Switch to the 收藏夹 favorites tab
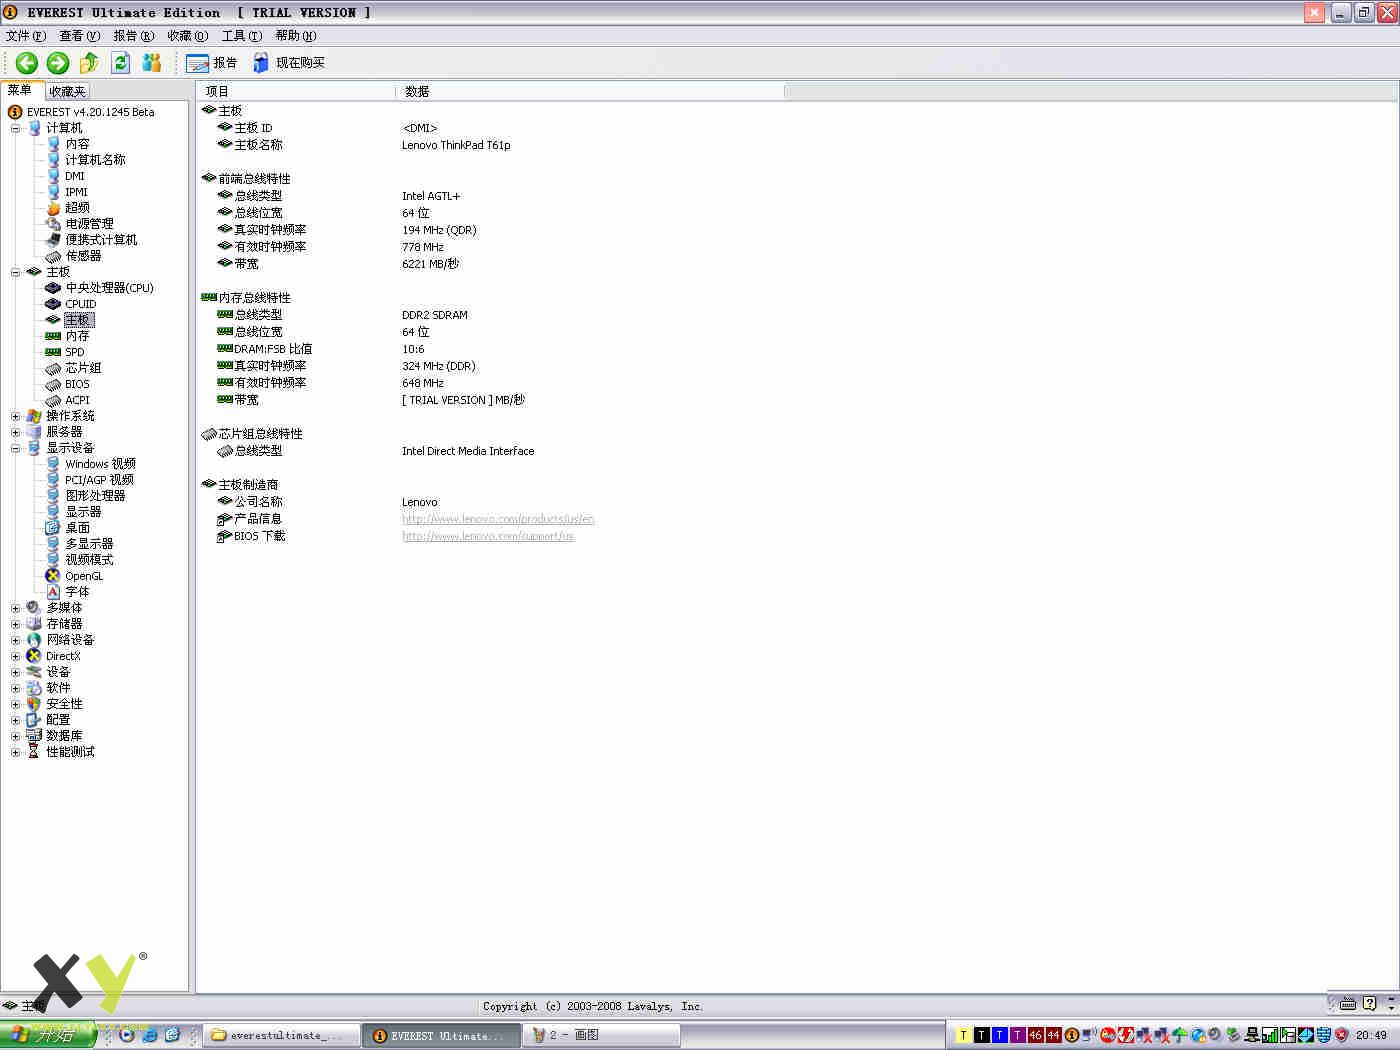Screen dimensions: 1400x1050 pyautogui.click(x=67, y=91)
